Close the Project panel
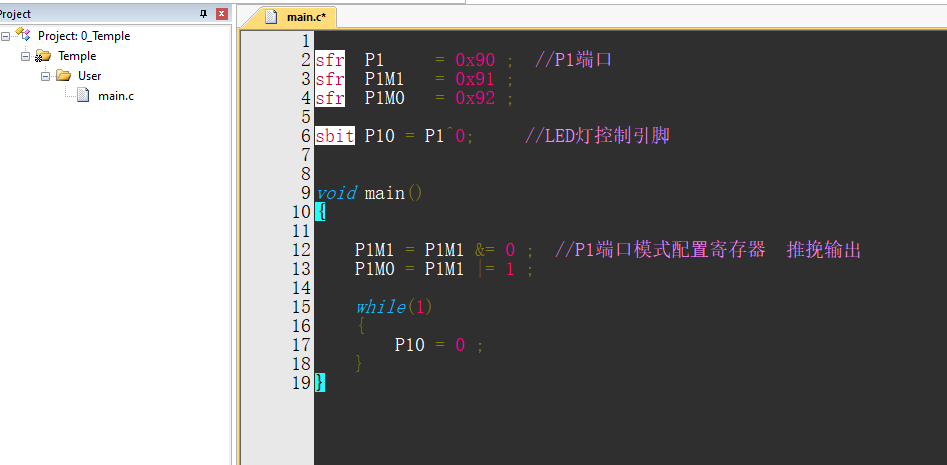This screenshot has width=947, height=465. pos(222,14)
